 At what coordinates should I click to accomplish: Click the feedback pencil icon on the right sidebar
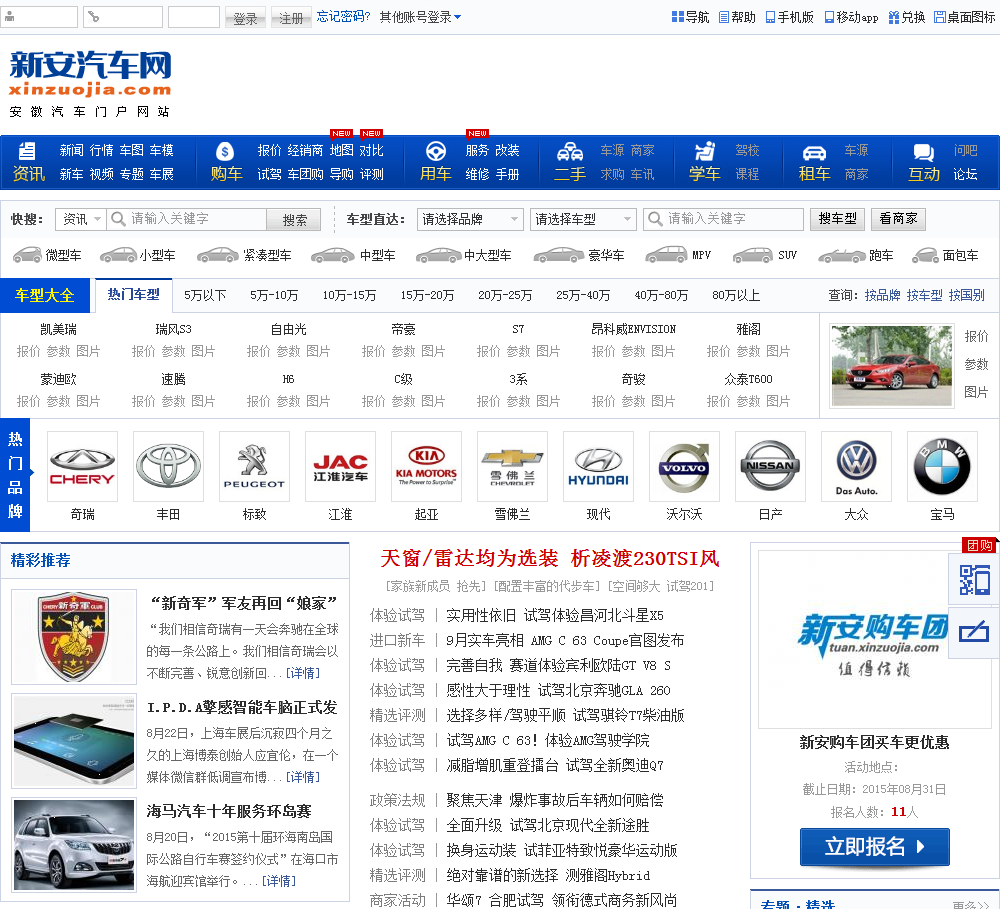[x=974, y=632]
